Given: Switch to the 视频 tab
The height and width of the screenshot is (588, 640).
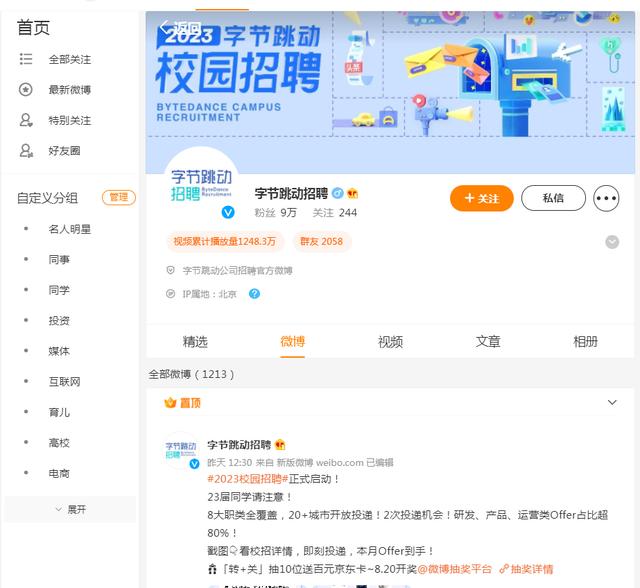Looking at the screenshot, I should pos(390,342).
